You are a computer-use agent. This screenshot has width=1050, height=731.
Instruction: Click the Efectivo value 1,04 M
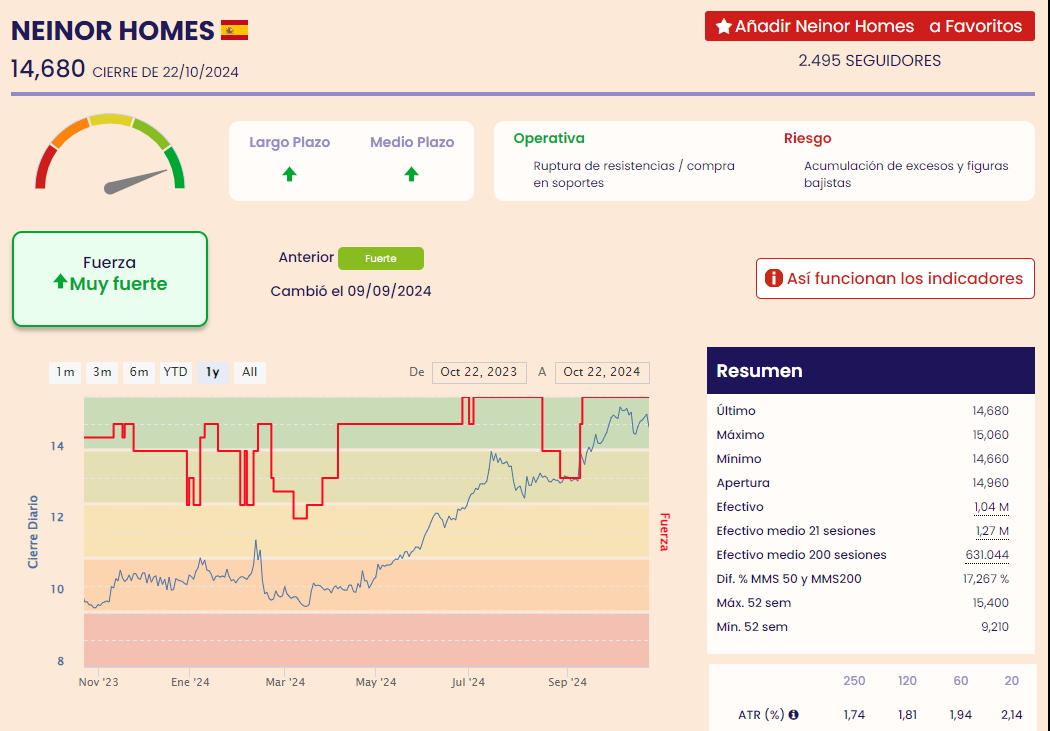click(x=990, y=507)
